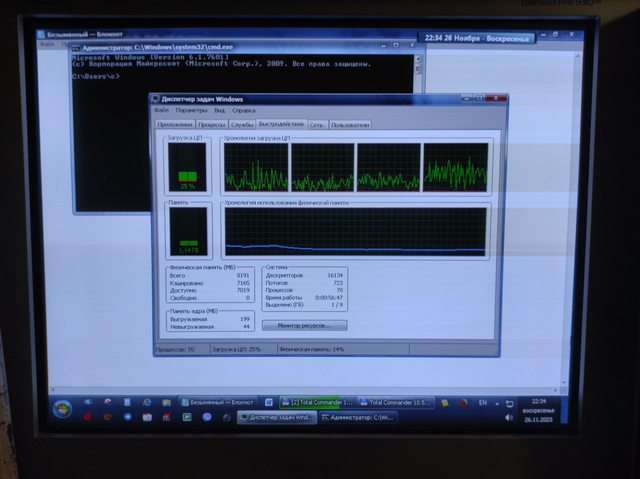Click the Время работы value 0:00:56:47
Screen dimensions: 640x479
click(329, 298)
